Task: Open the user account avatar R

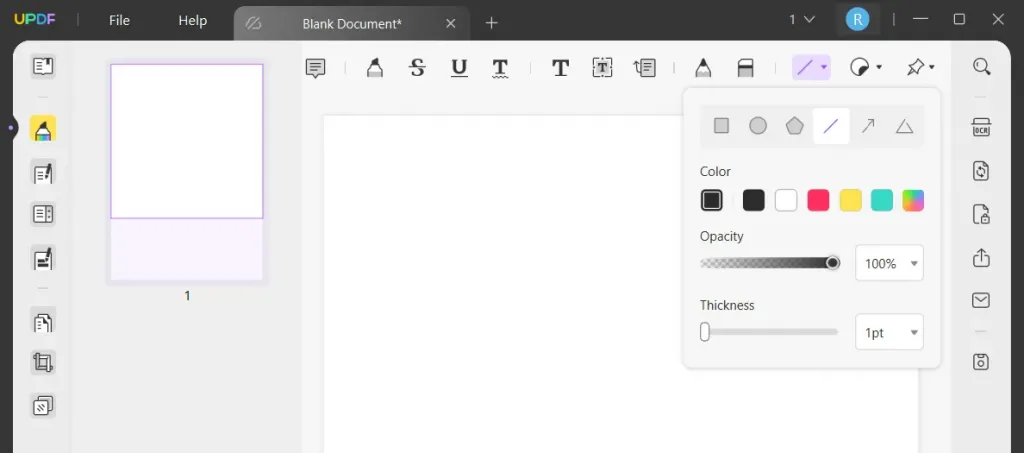Action: click(857, 20)
